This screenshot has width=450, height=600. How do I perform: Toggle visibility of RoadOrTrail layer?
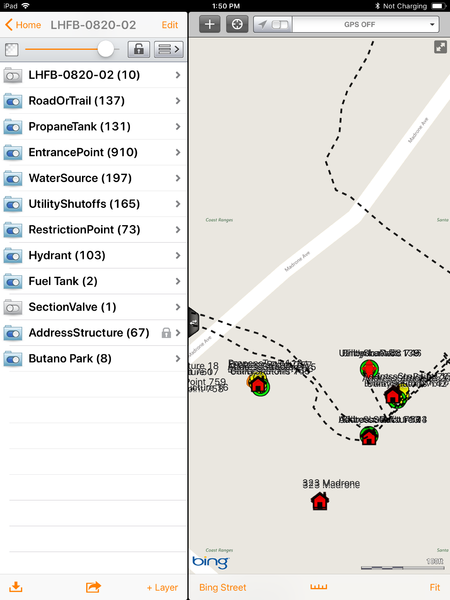pyautogui.click(x=13, y=101)
